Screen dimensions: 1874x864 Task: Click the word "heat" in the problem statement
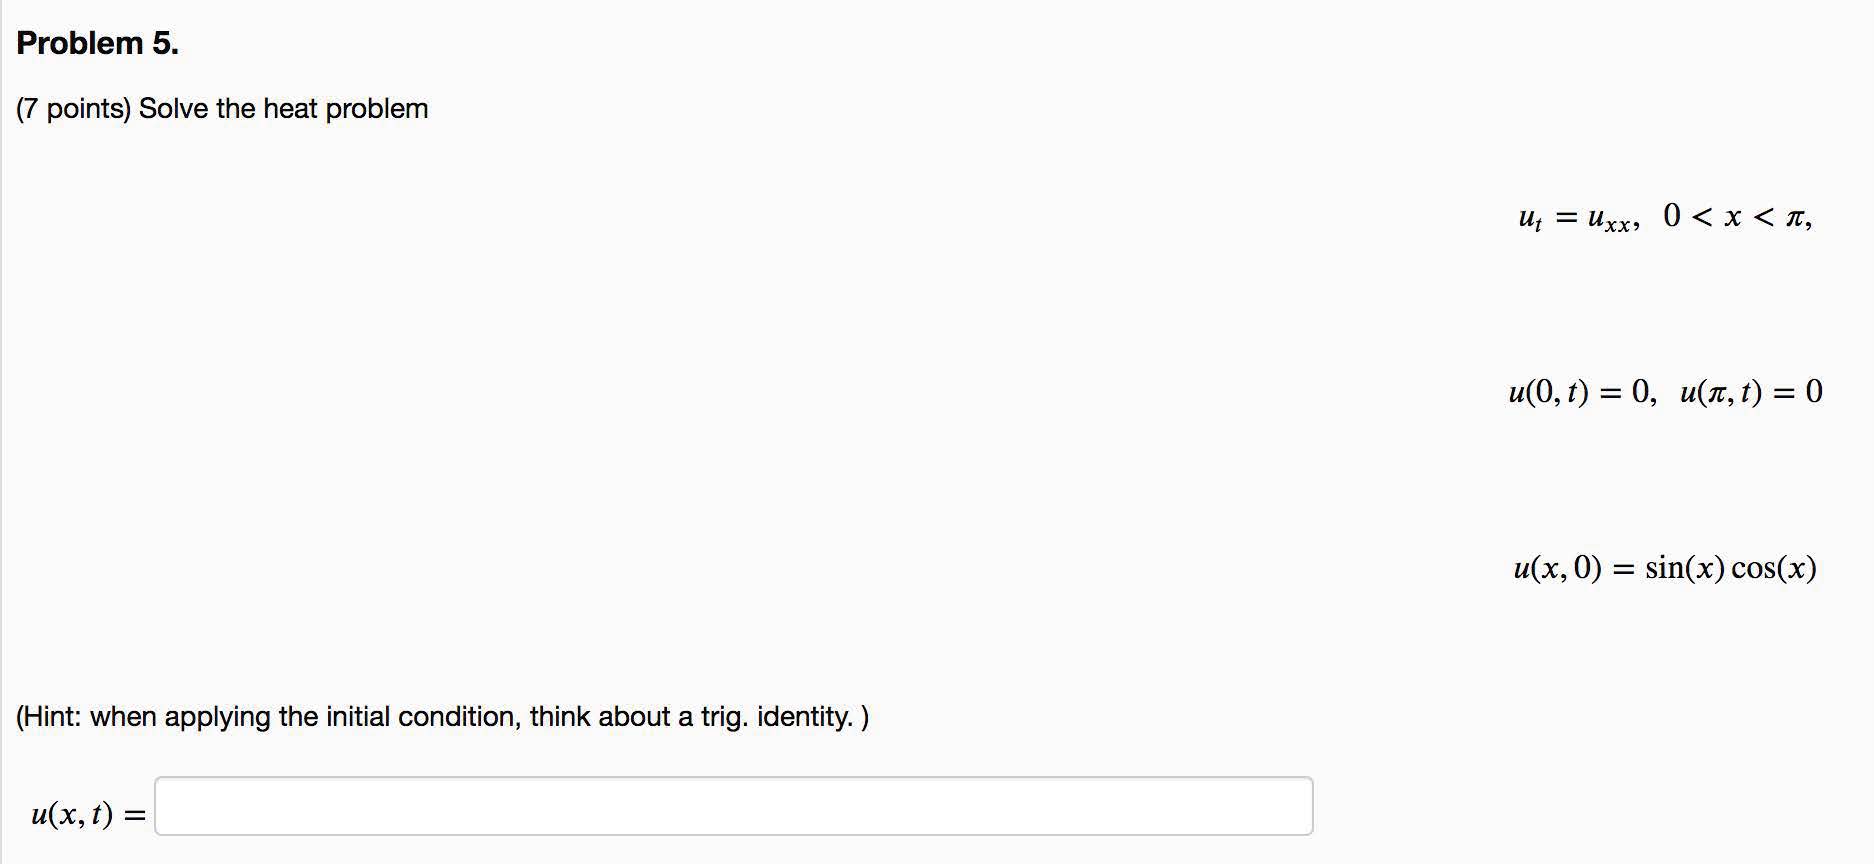[289, 109]
